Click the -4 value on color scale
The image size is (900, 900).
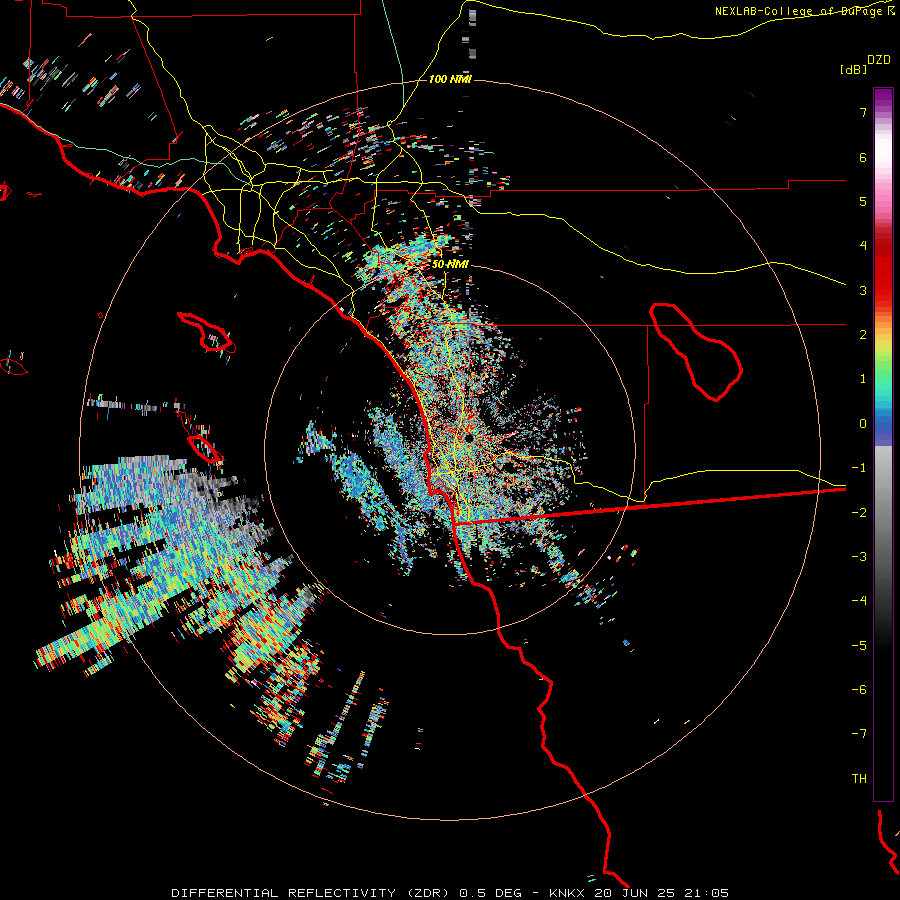click(859, 600)
